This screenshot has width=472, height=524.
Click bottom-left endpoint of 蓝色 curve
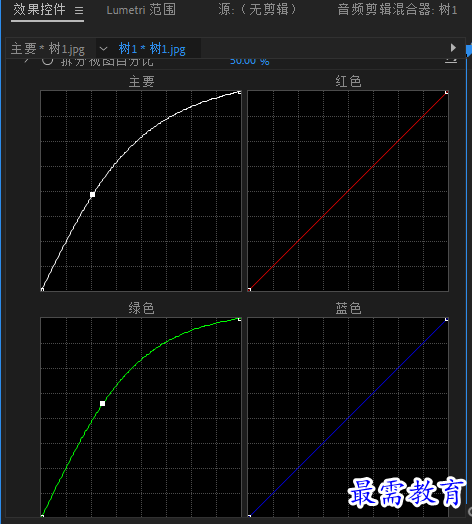point(249,516)
